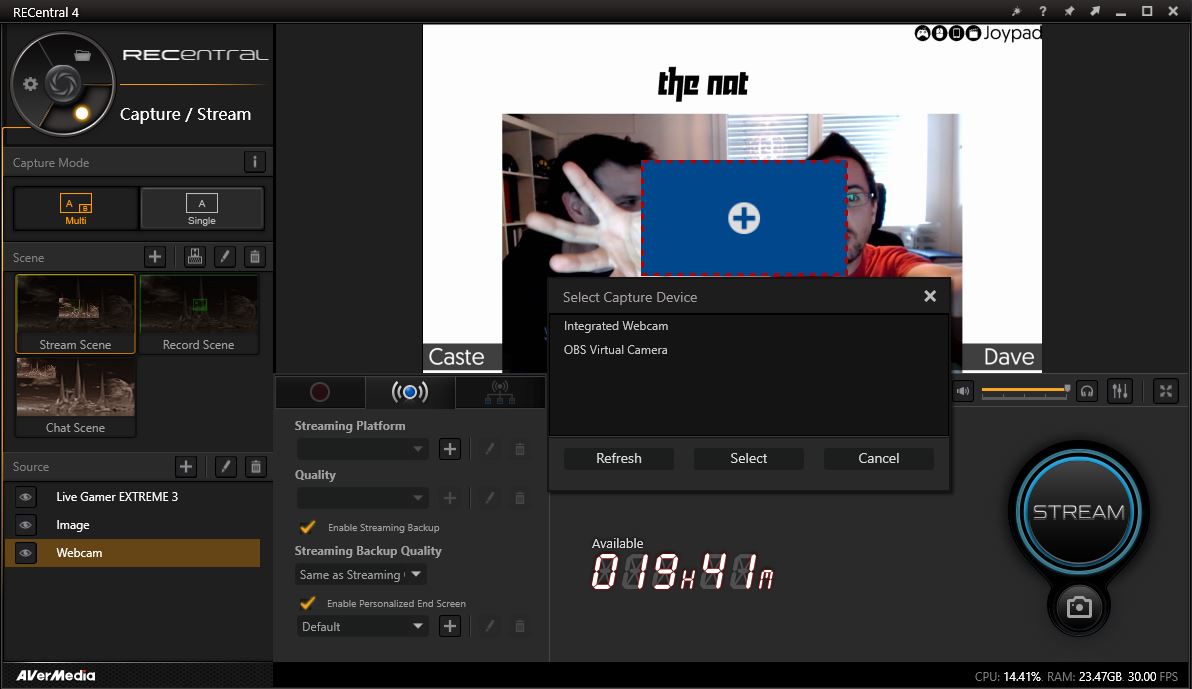Image resolution: width=1192 pixels, height=689 pixels.
Task: Uncheck Enable Streaming Backup checkbox
Action: (x=308, y=526)
